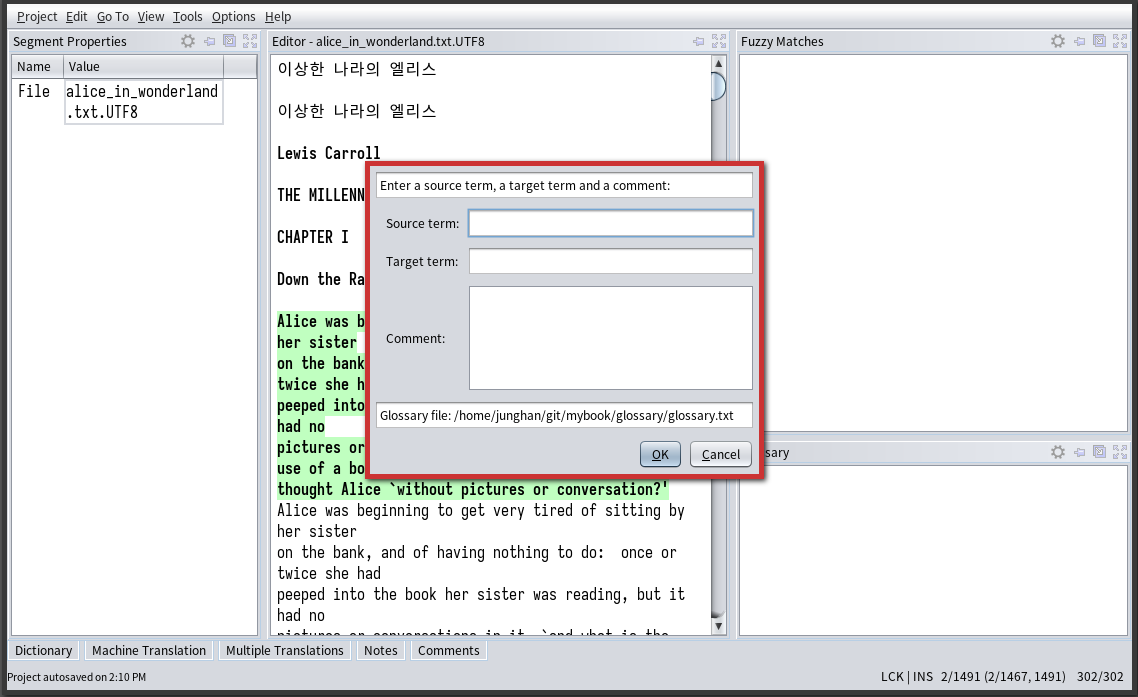Open Fuzzy Matches settings gear
The width and height of the screenshot is (1138, 697).
click(x=1058, y=42)
